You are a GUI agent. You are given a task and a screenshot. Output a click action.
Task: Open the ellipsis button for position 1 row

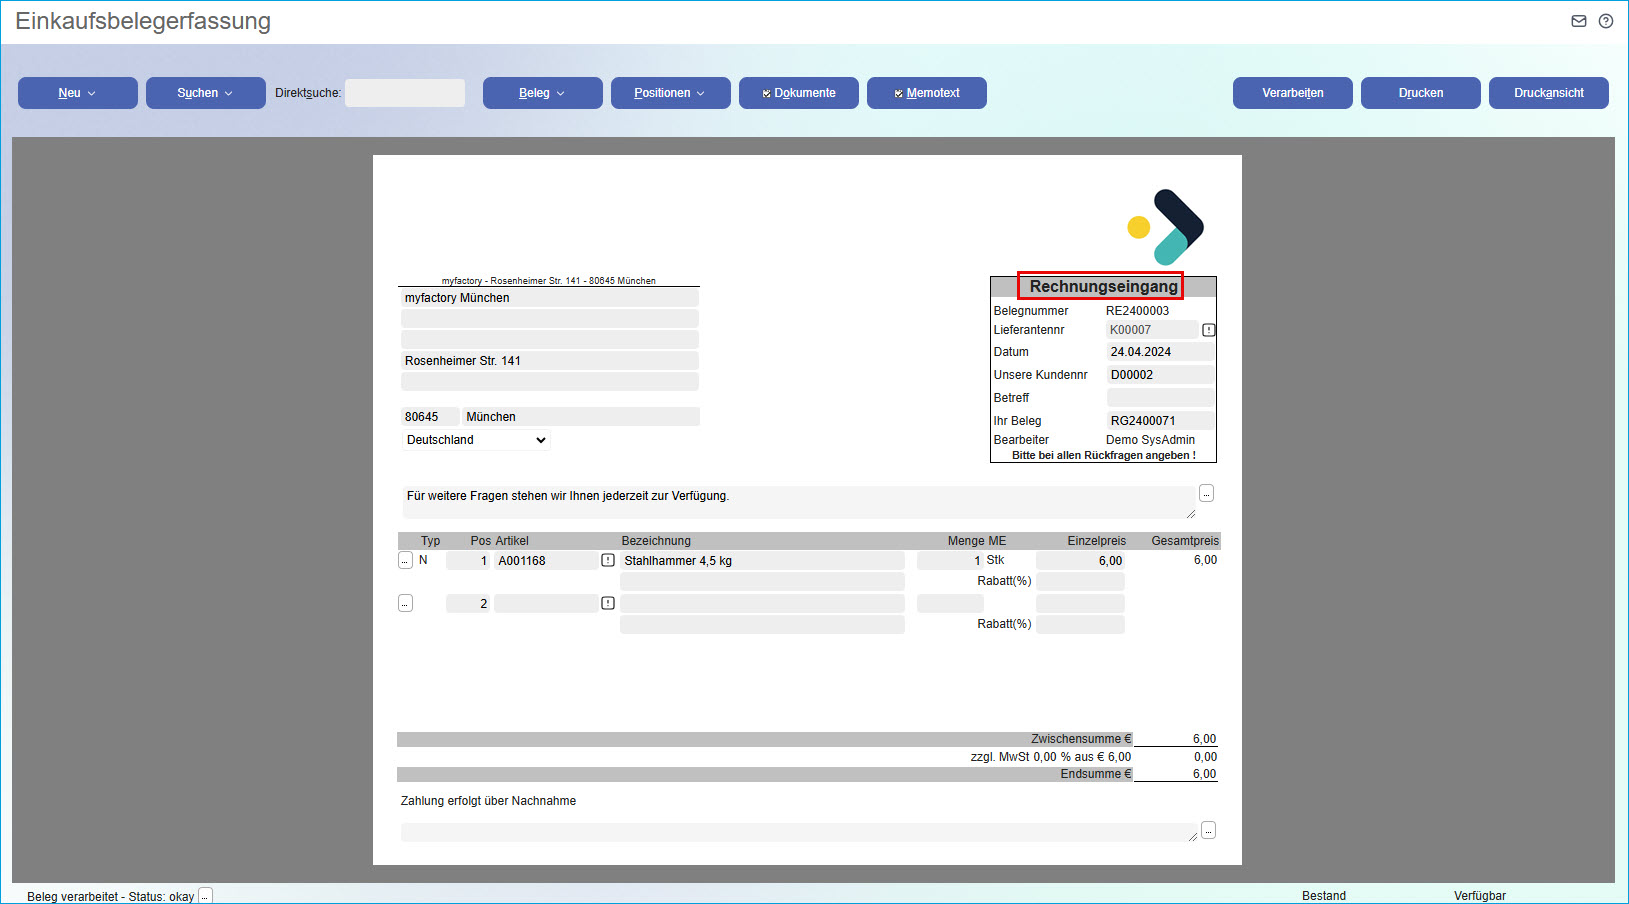[x=405, y=560]
